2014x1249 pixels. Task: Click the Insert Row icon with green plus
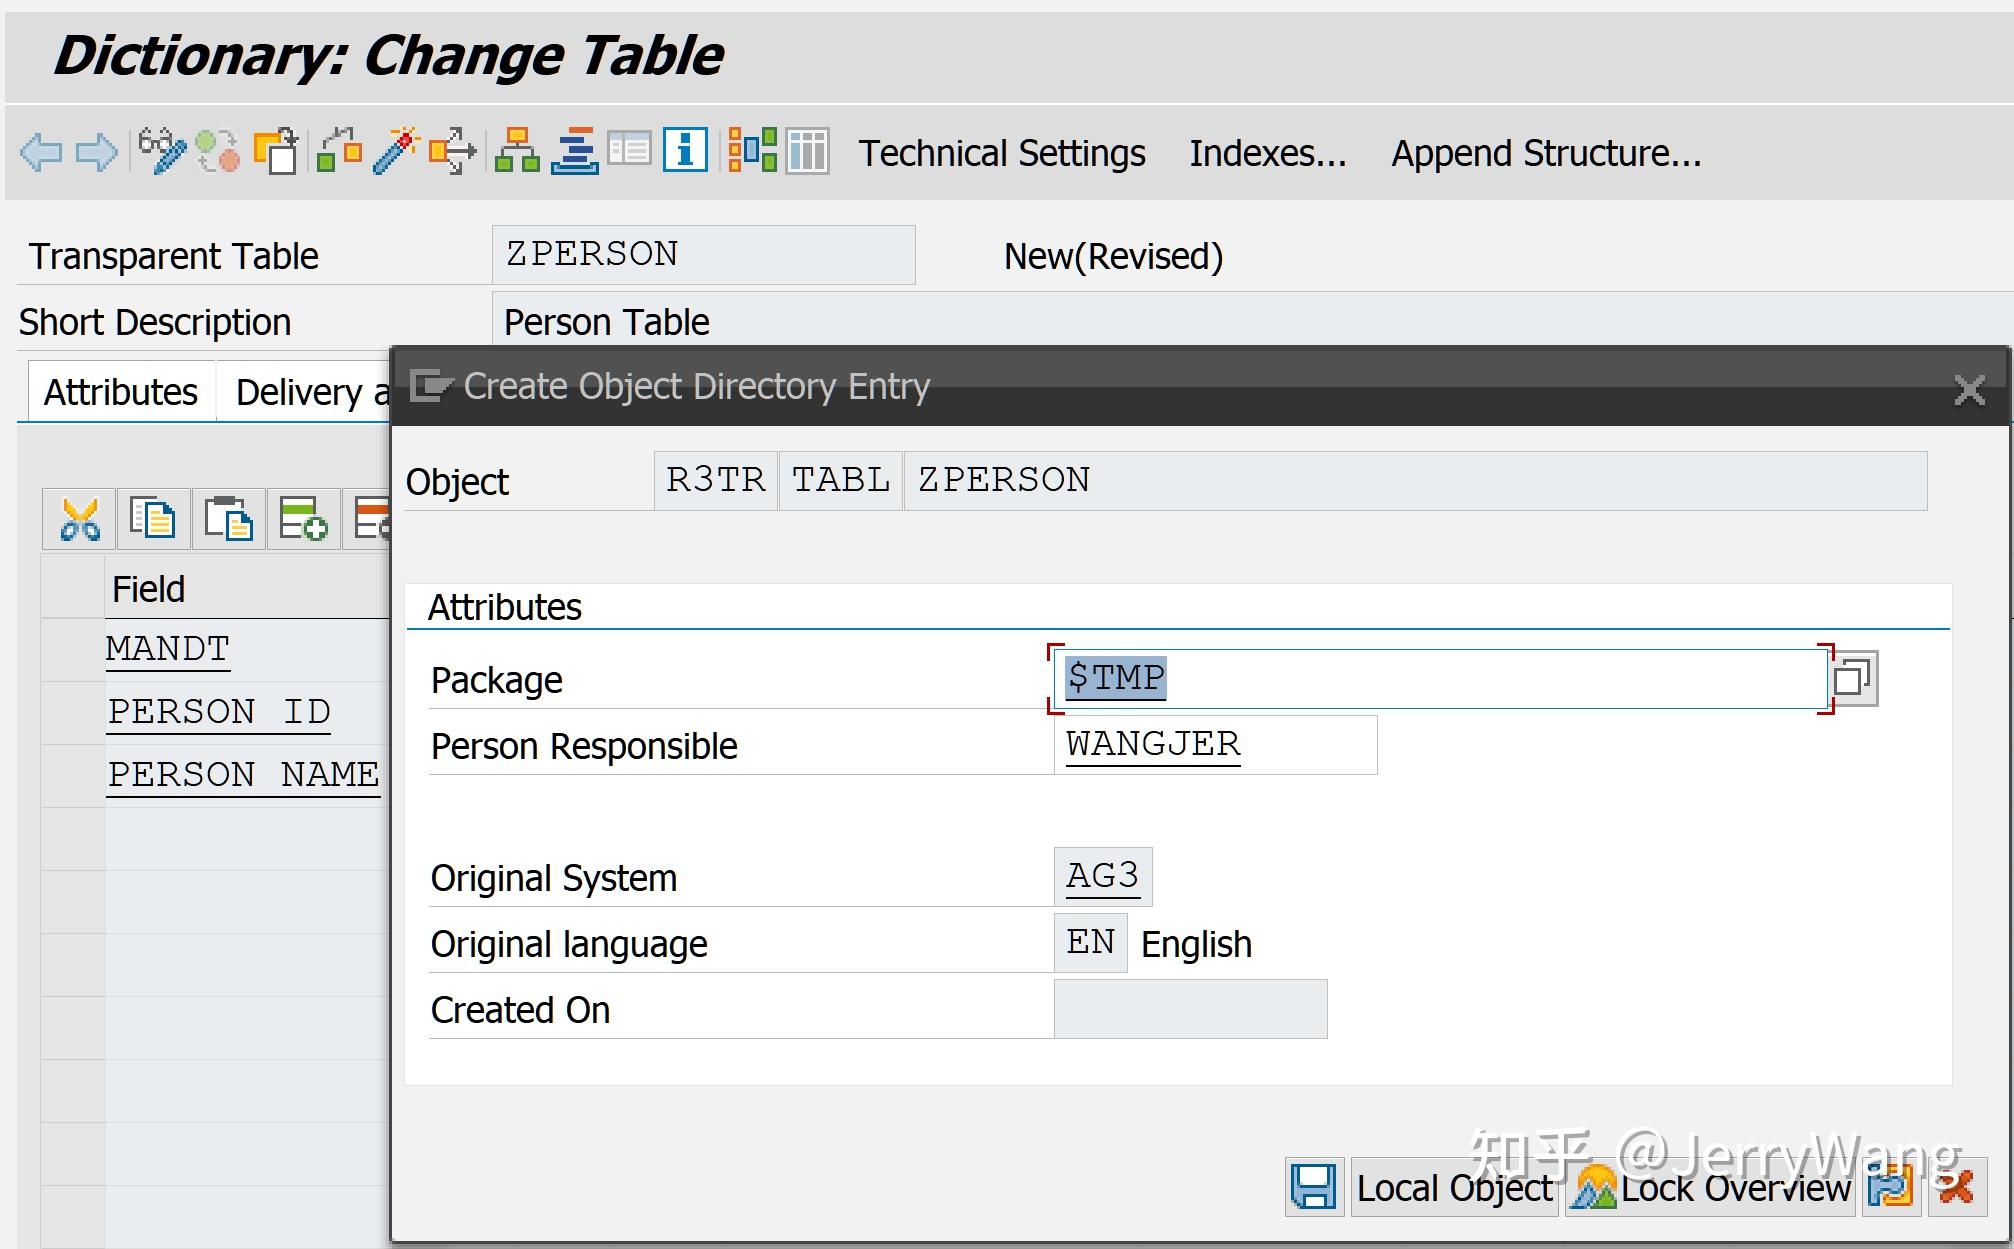[303, 519]
